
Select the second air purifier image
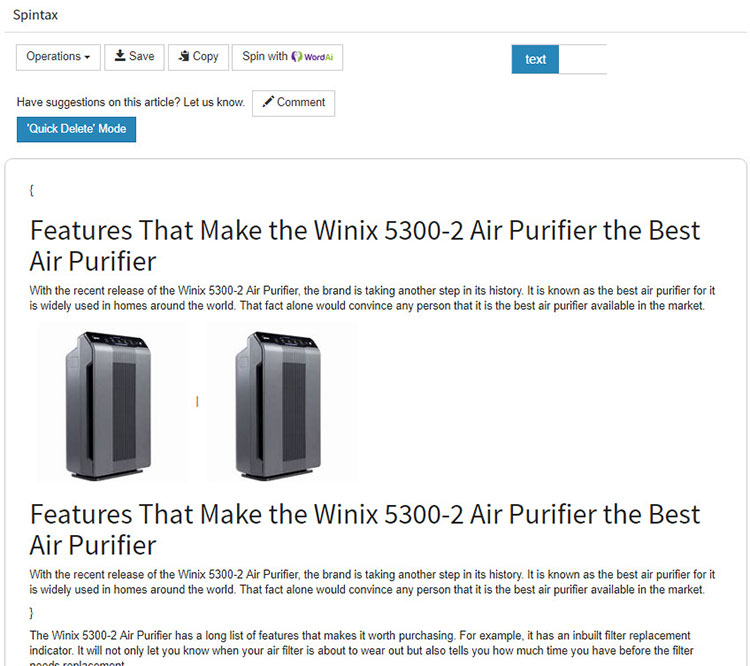tap(282, 403)
